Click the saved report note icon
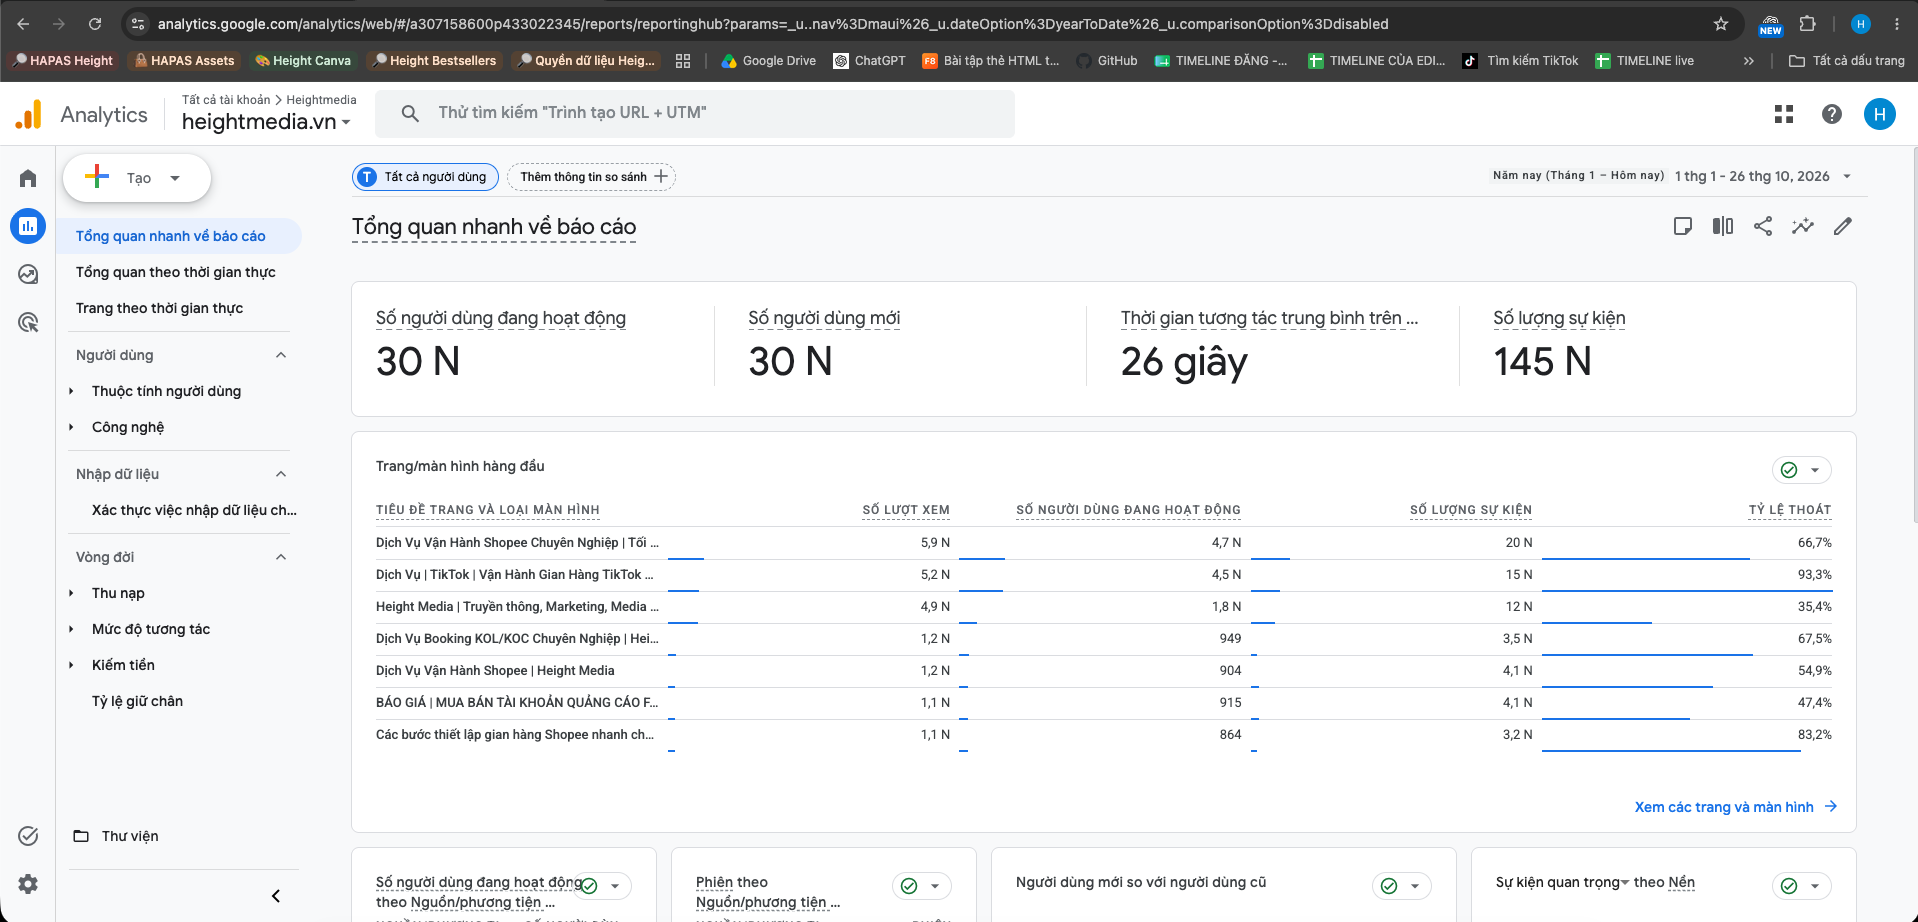This screenshot has width=1918, height=922. [1683, 226]
